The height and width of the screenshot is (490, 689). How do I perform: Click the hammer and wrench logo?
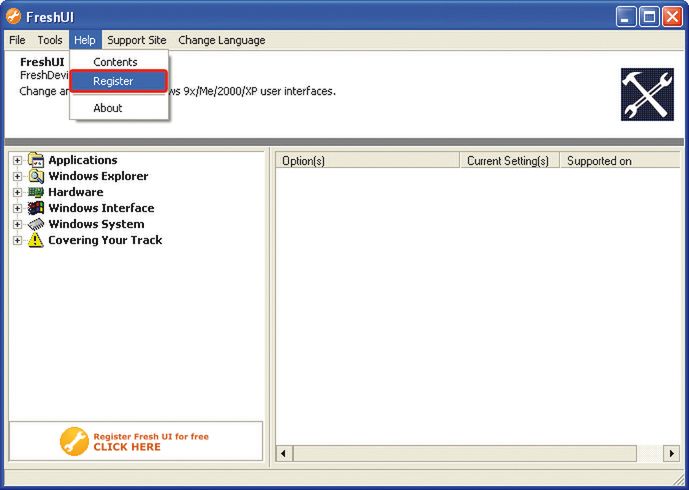point(647,94)
